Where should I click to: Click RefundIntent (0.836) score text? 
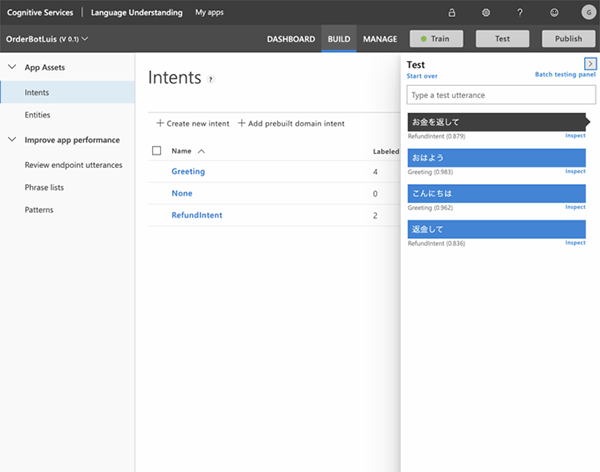tap(436, 243)
